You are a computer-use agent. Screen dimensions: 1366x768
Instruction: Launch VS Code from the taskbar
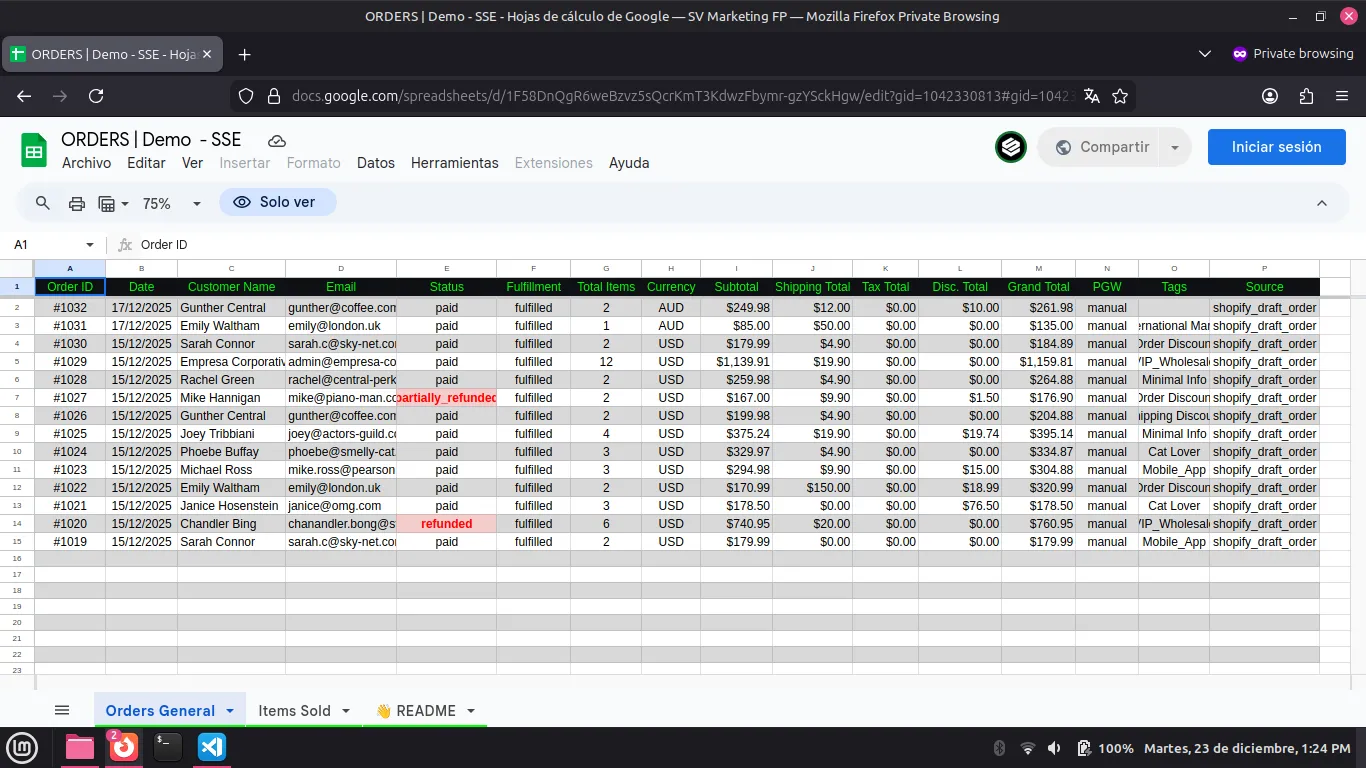point(211,747)
